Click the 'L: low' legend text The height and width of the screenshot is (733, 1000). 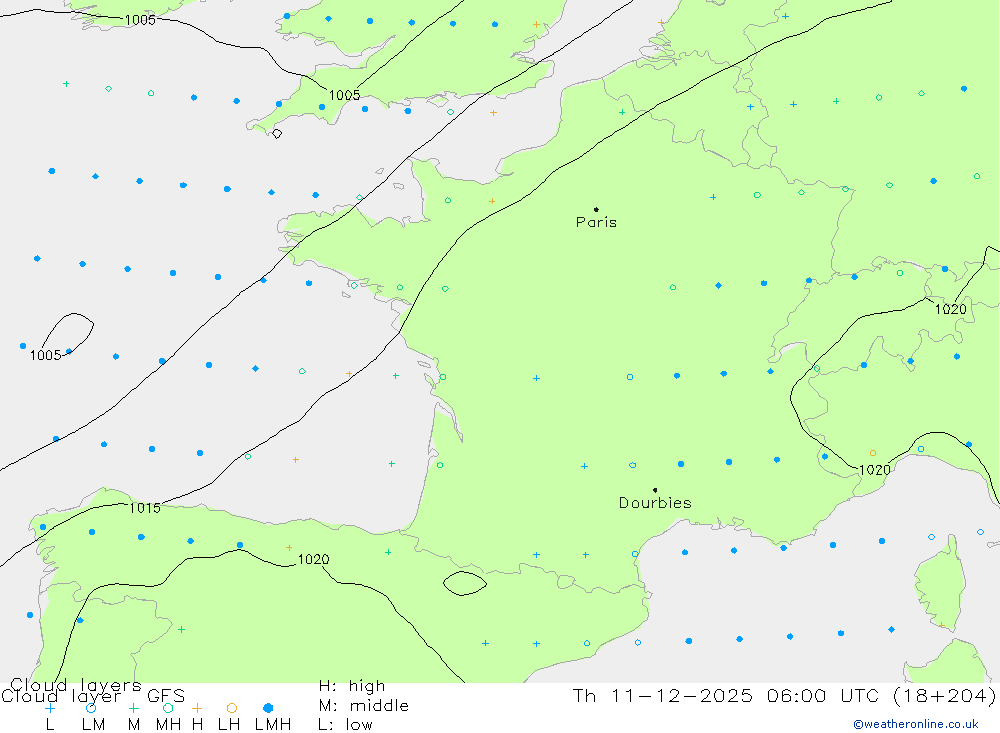pyautogui.click(x=345, y=725)
